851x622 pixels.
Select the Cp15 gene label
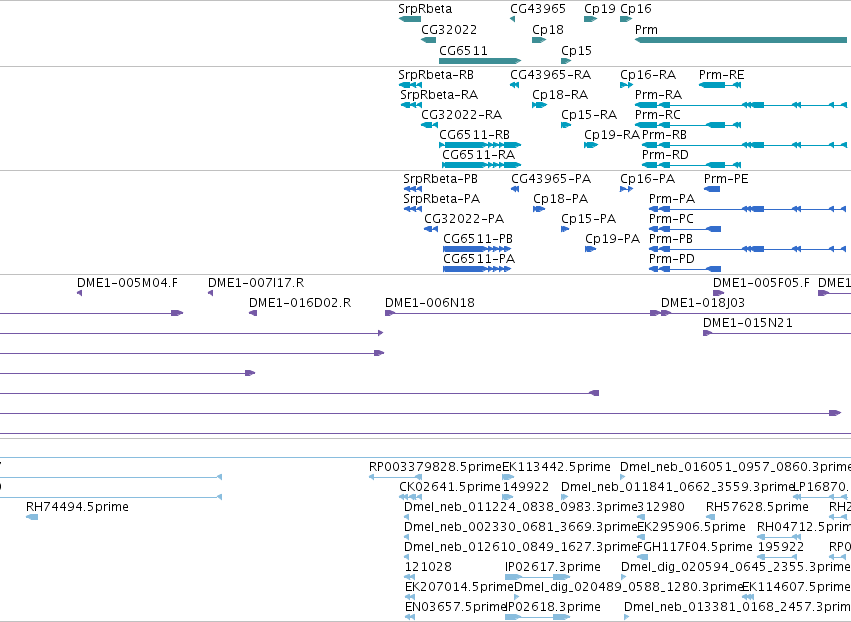(576, 50)
